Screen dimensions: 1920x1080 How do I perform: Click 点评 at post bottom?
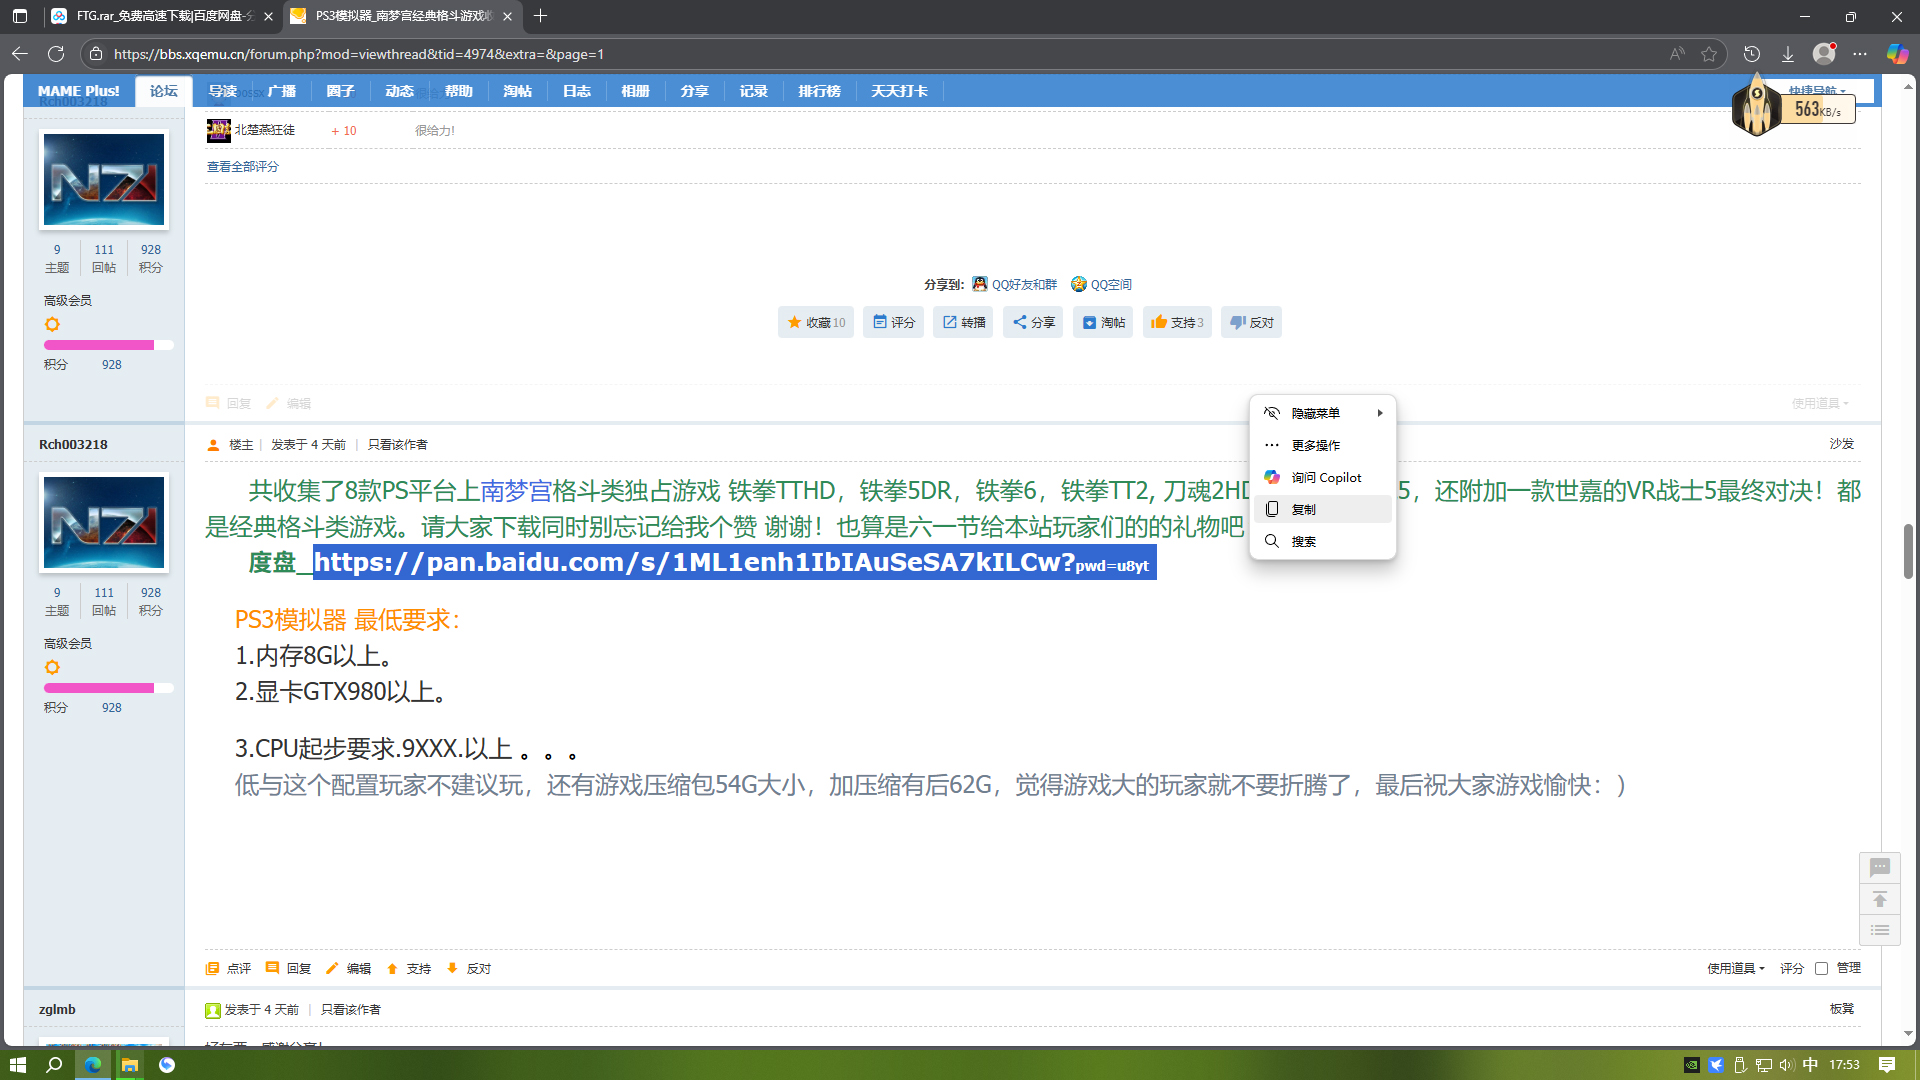(229, 968)
